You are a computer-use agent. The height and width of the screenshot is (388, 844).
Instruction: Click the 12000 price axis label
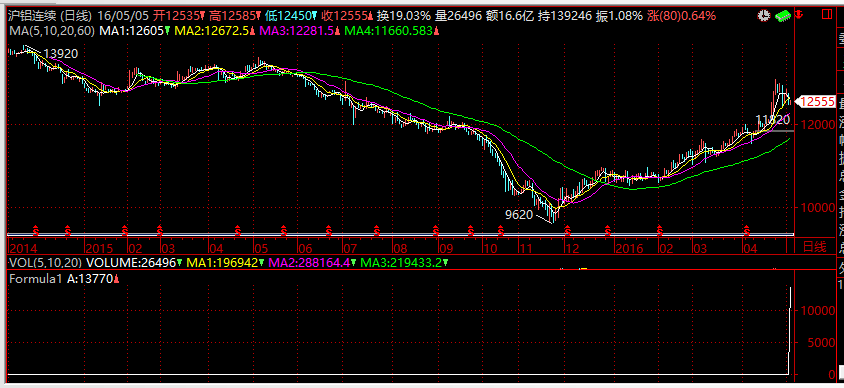pos(817,124)
